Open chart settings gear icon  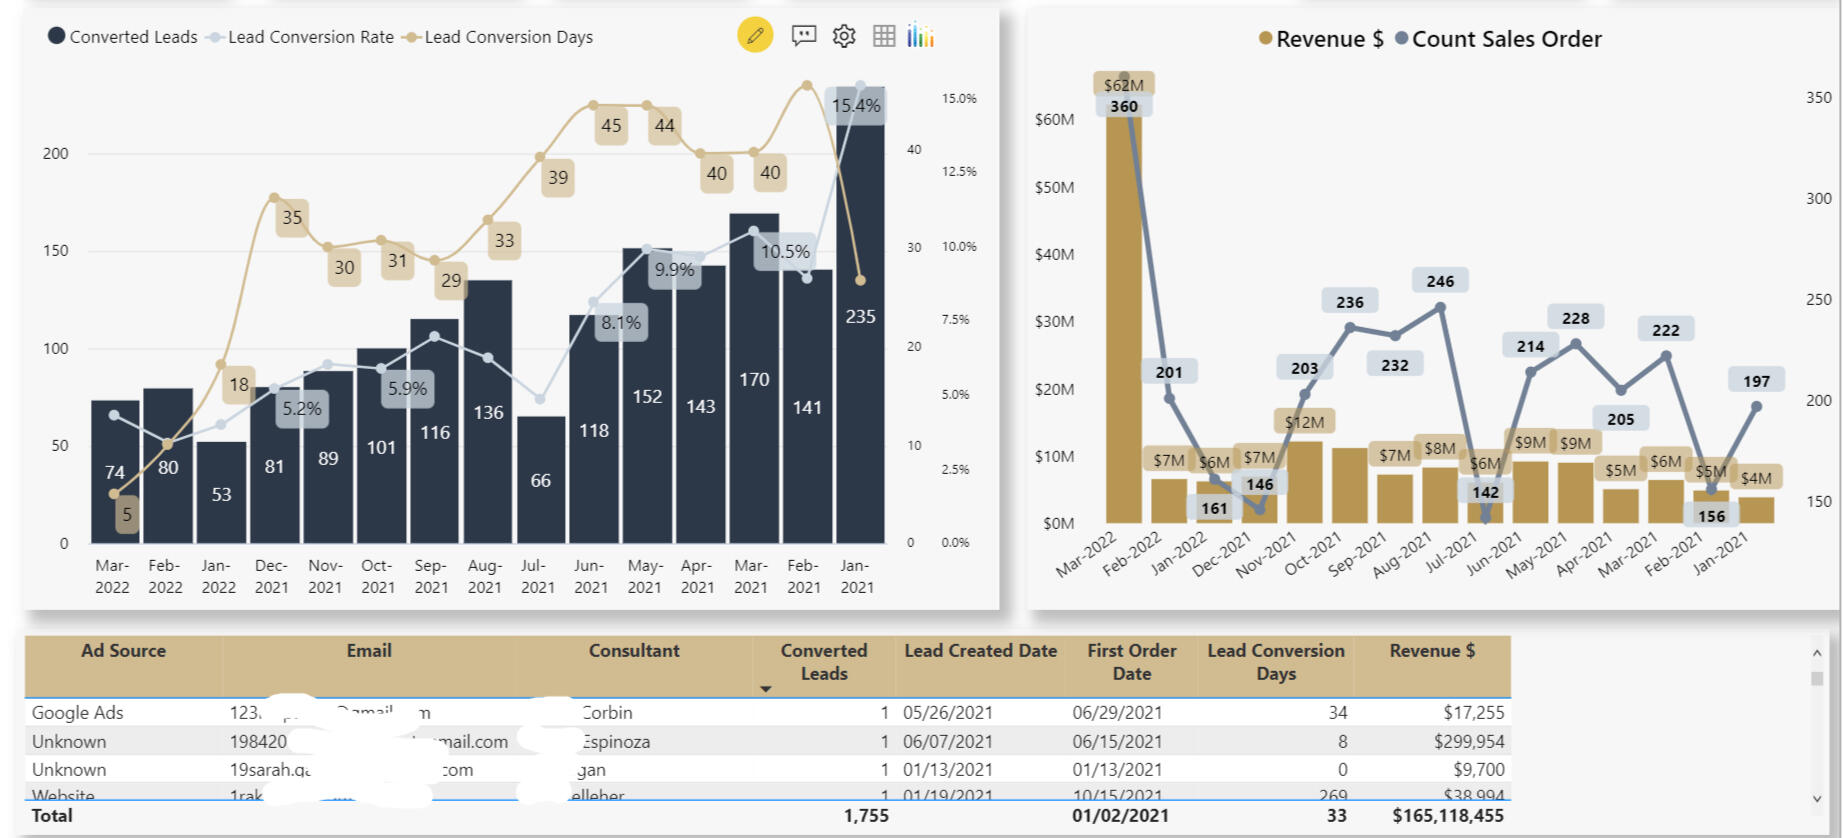point(844,36)
